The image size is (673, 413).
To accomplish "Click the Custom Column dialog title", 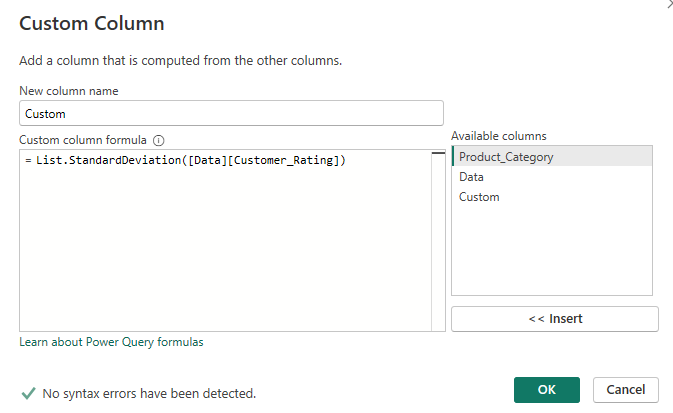I will [x=92, y=23].
